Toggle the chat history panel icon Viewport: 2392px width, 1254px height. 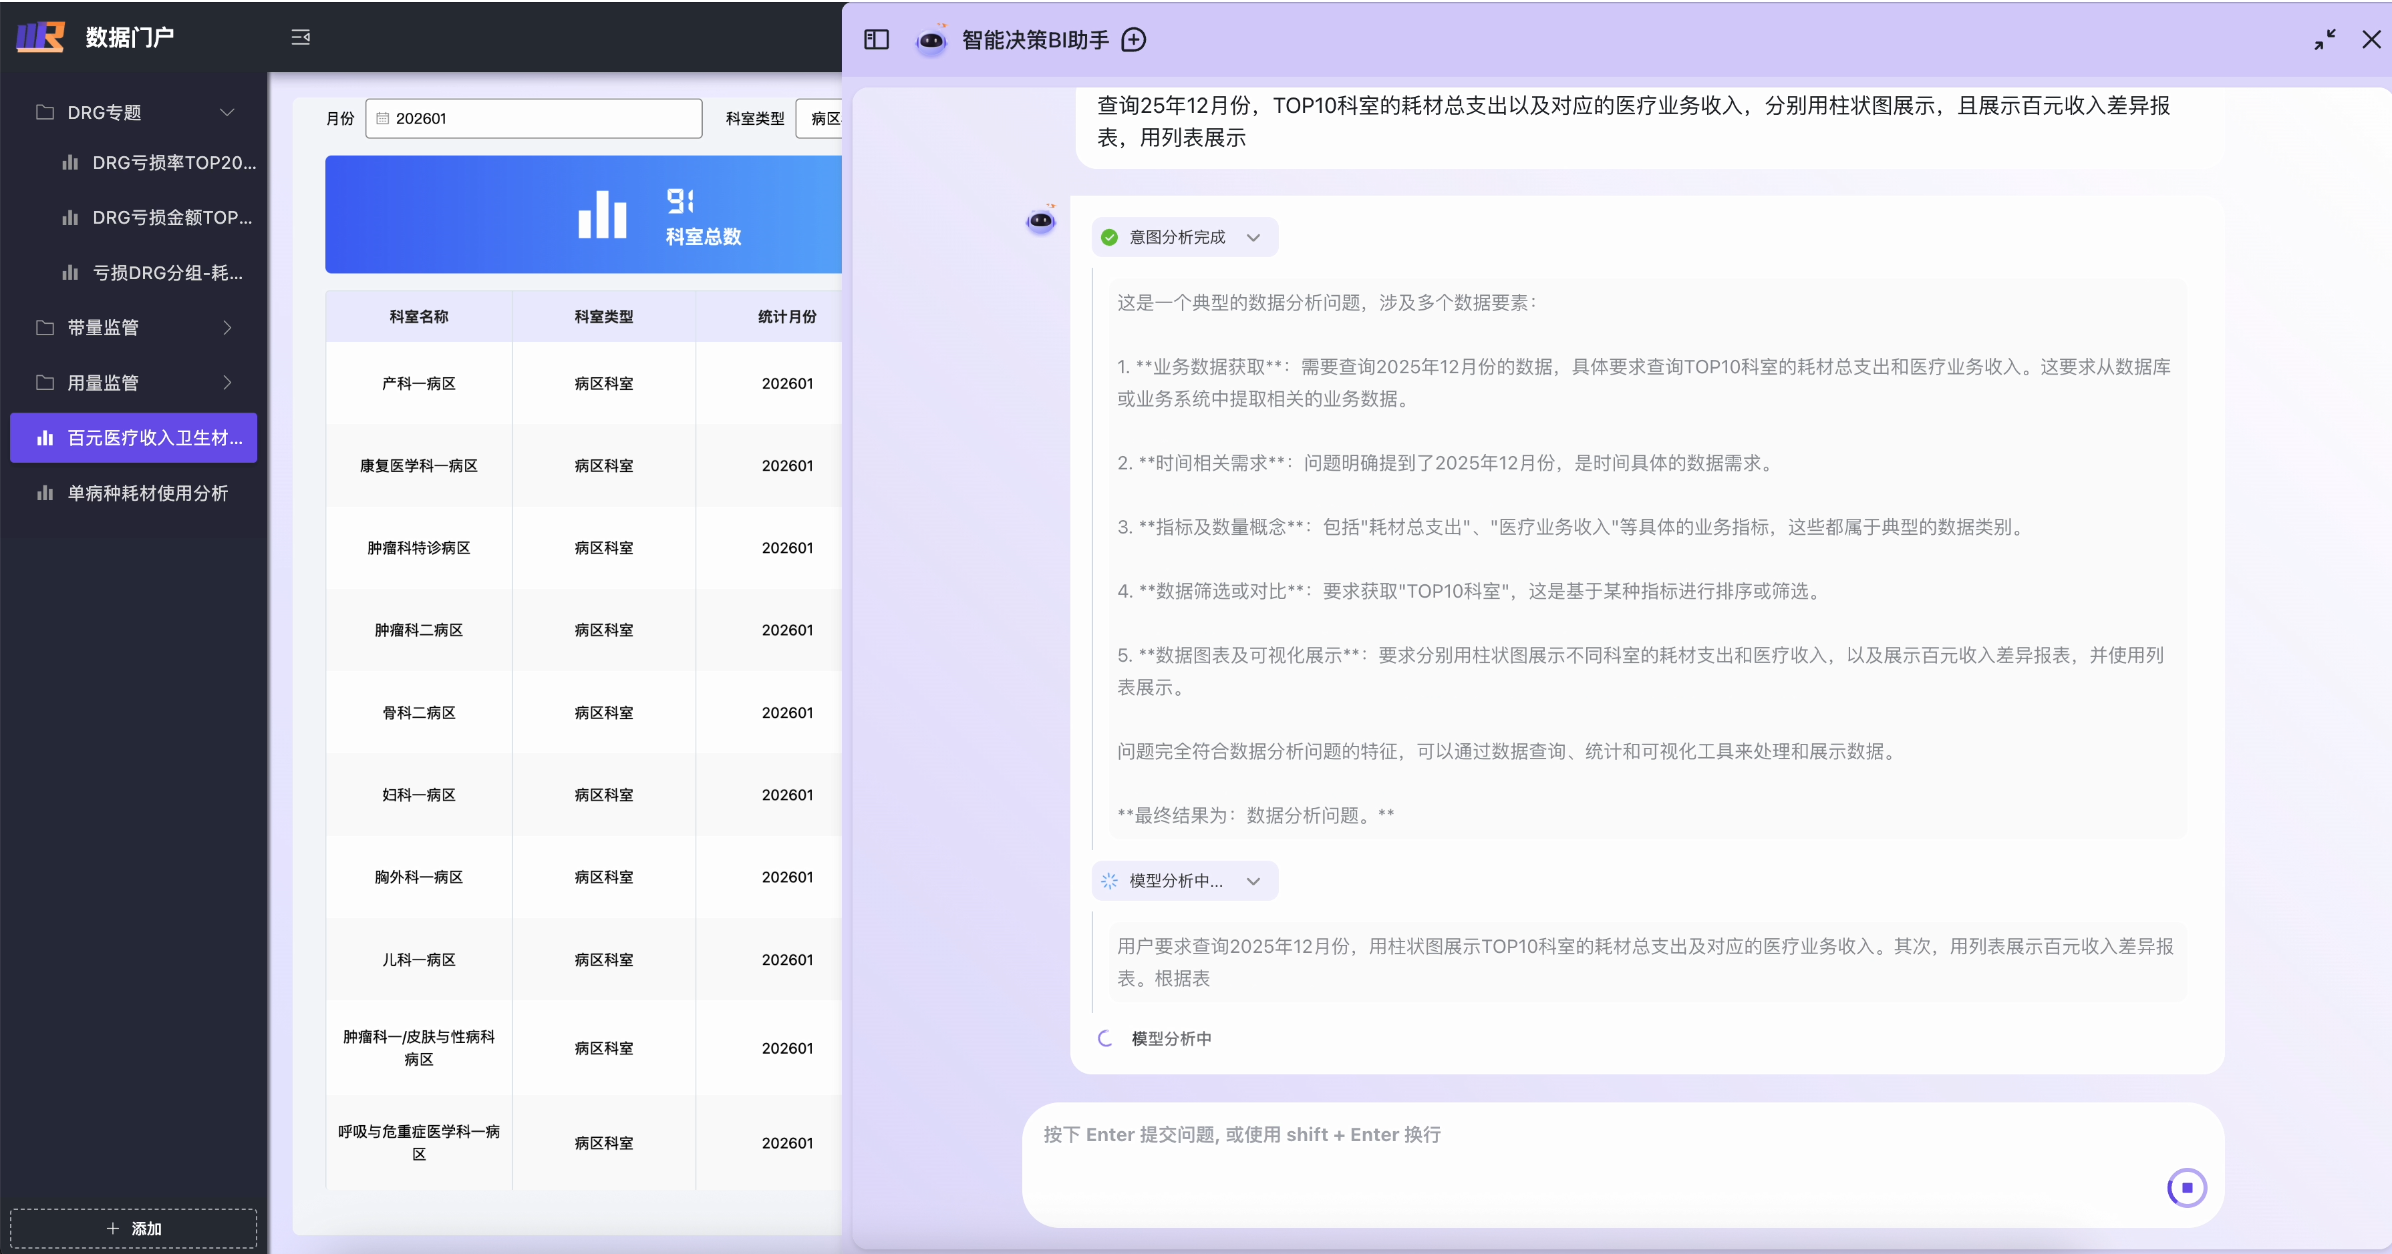click(x=876, y=40)
